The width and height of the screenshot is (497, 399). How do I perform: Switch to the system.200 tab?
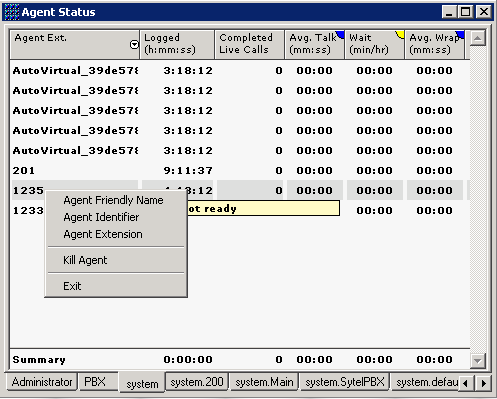[x=197, y=382]
